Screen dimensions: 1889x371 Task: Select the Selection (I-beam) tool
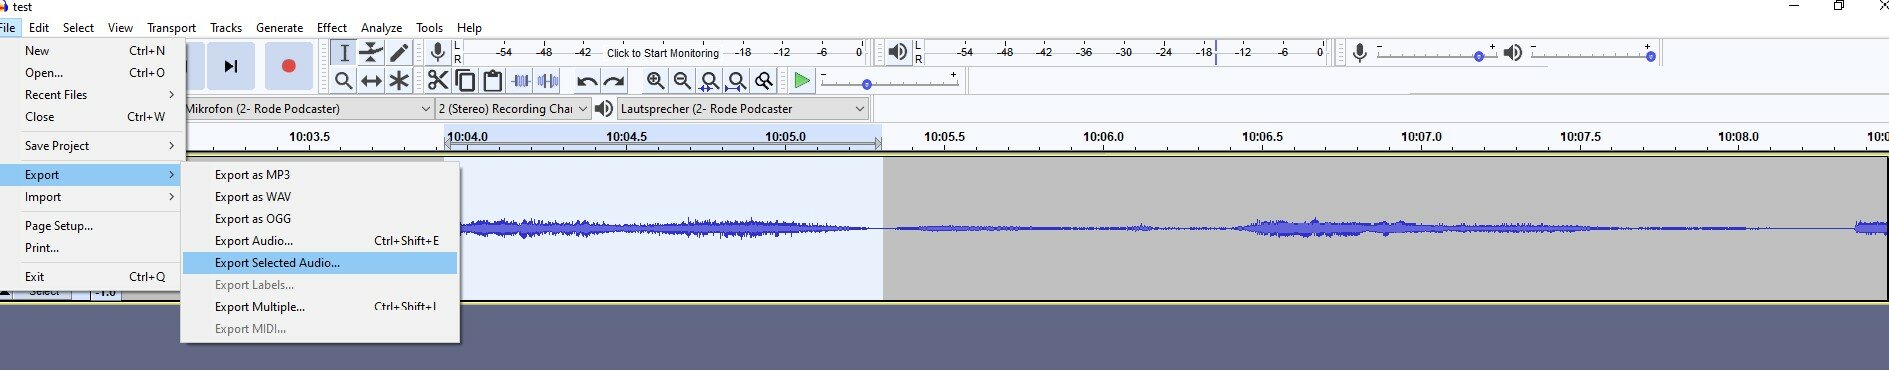coord(344,53)
